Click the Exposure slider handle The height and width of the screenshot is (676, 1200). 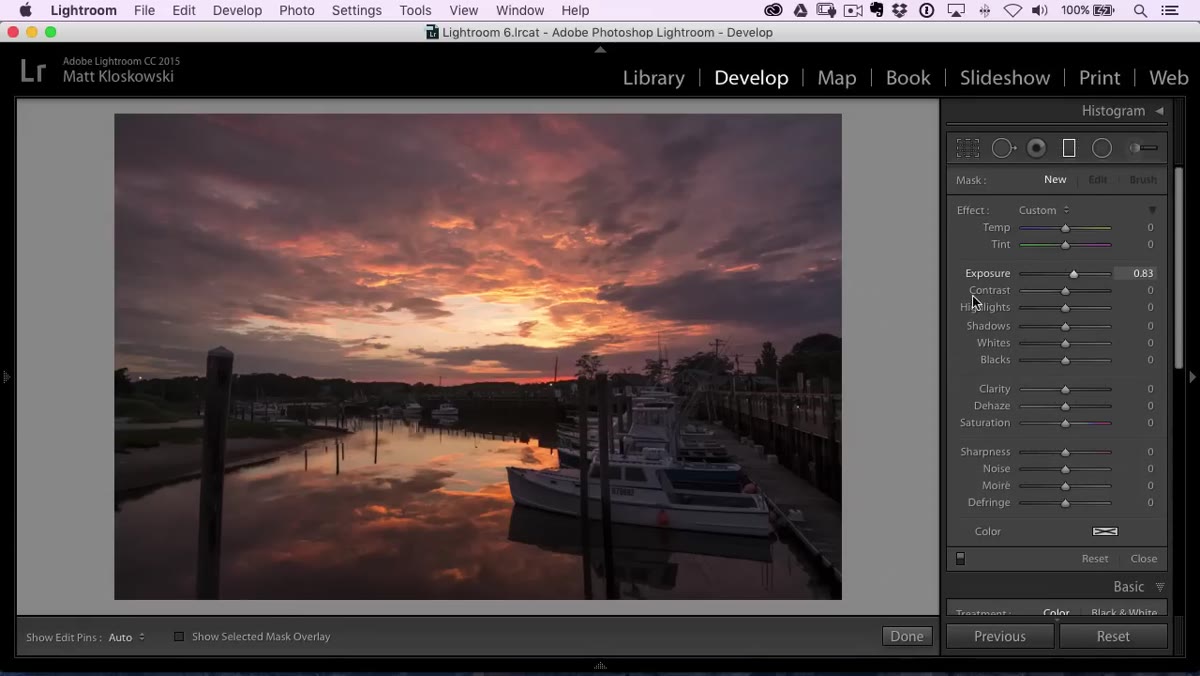[1074, 274]
